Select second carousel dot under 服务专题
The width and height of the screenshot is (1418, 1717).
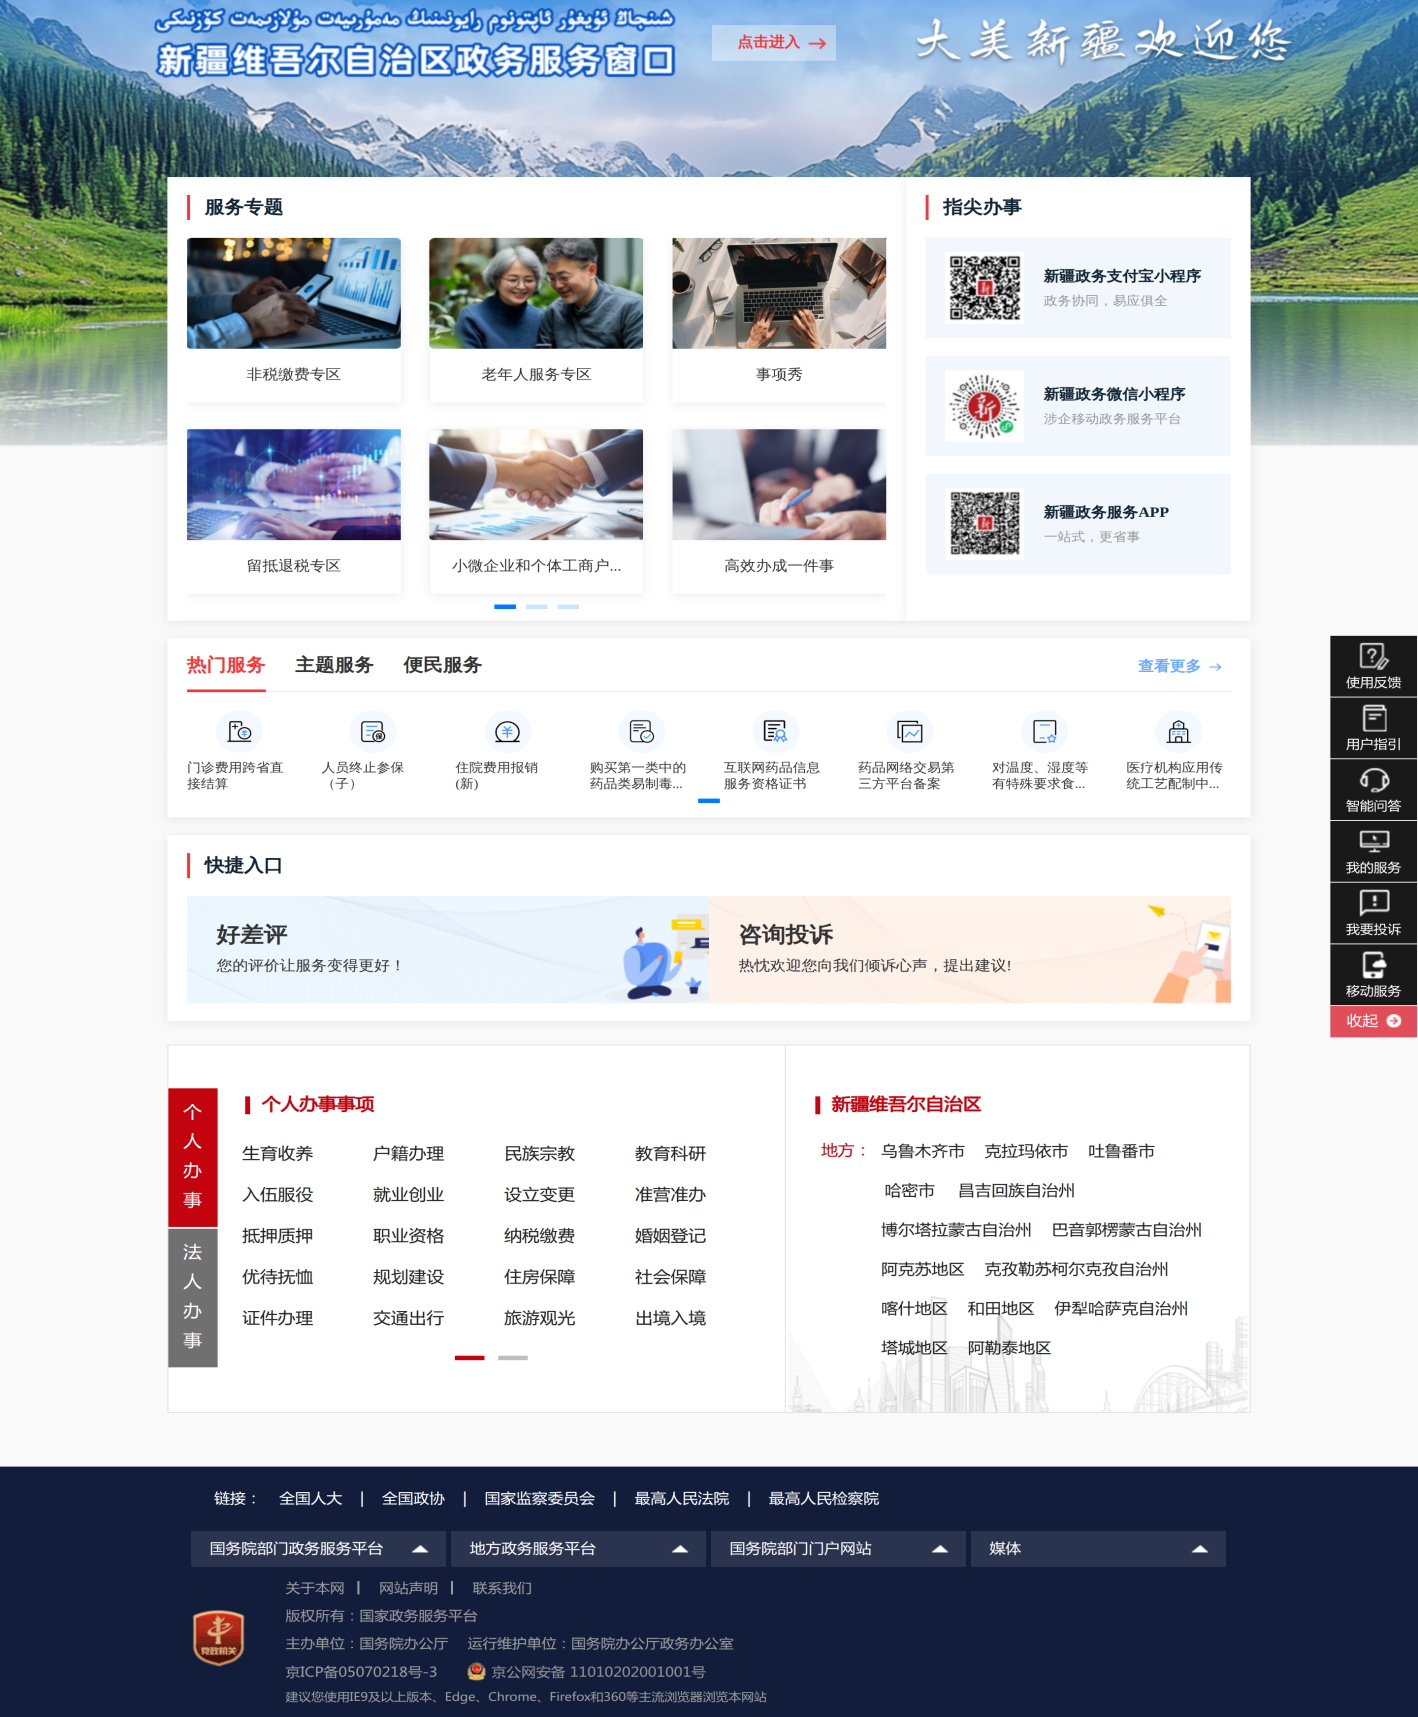pyautogui.click(x=537, y=606)
